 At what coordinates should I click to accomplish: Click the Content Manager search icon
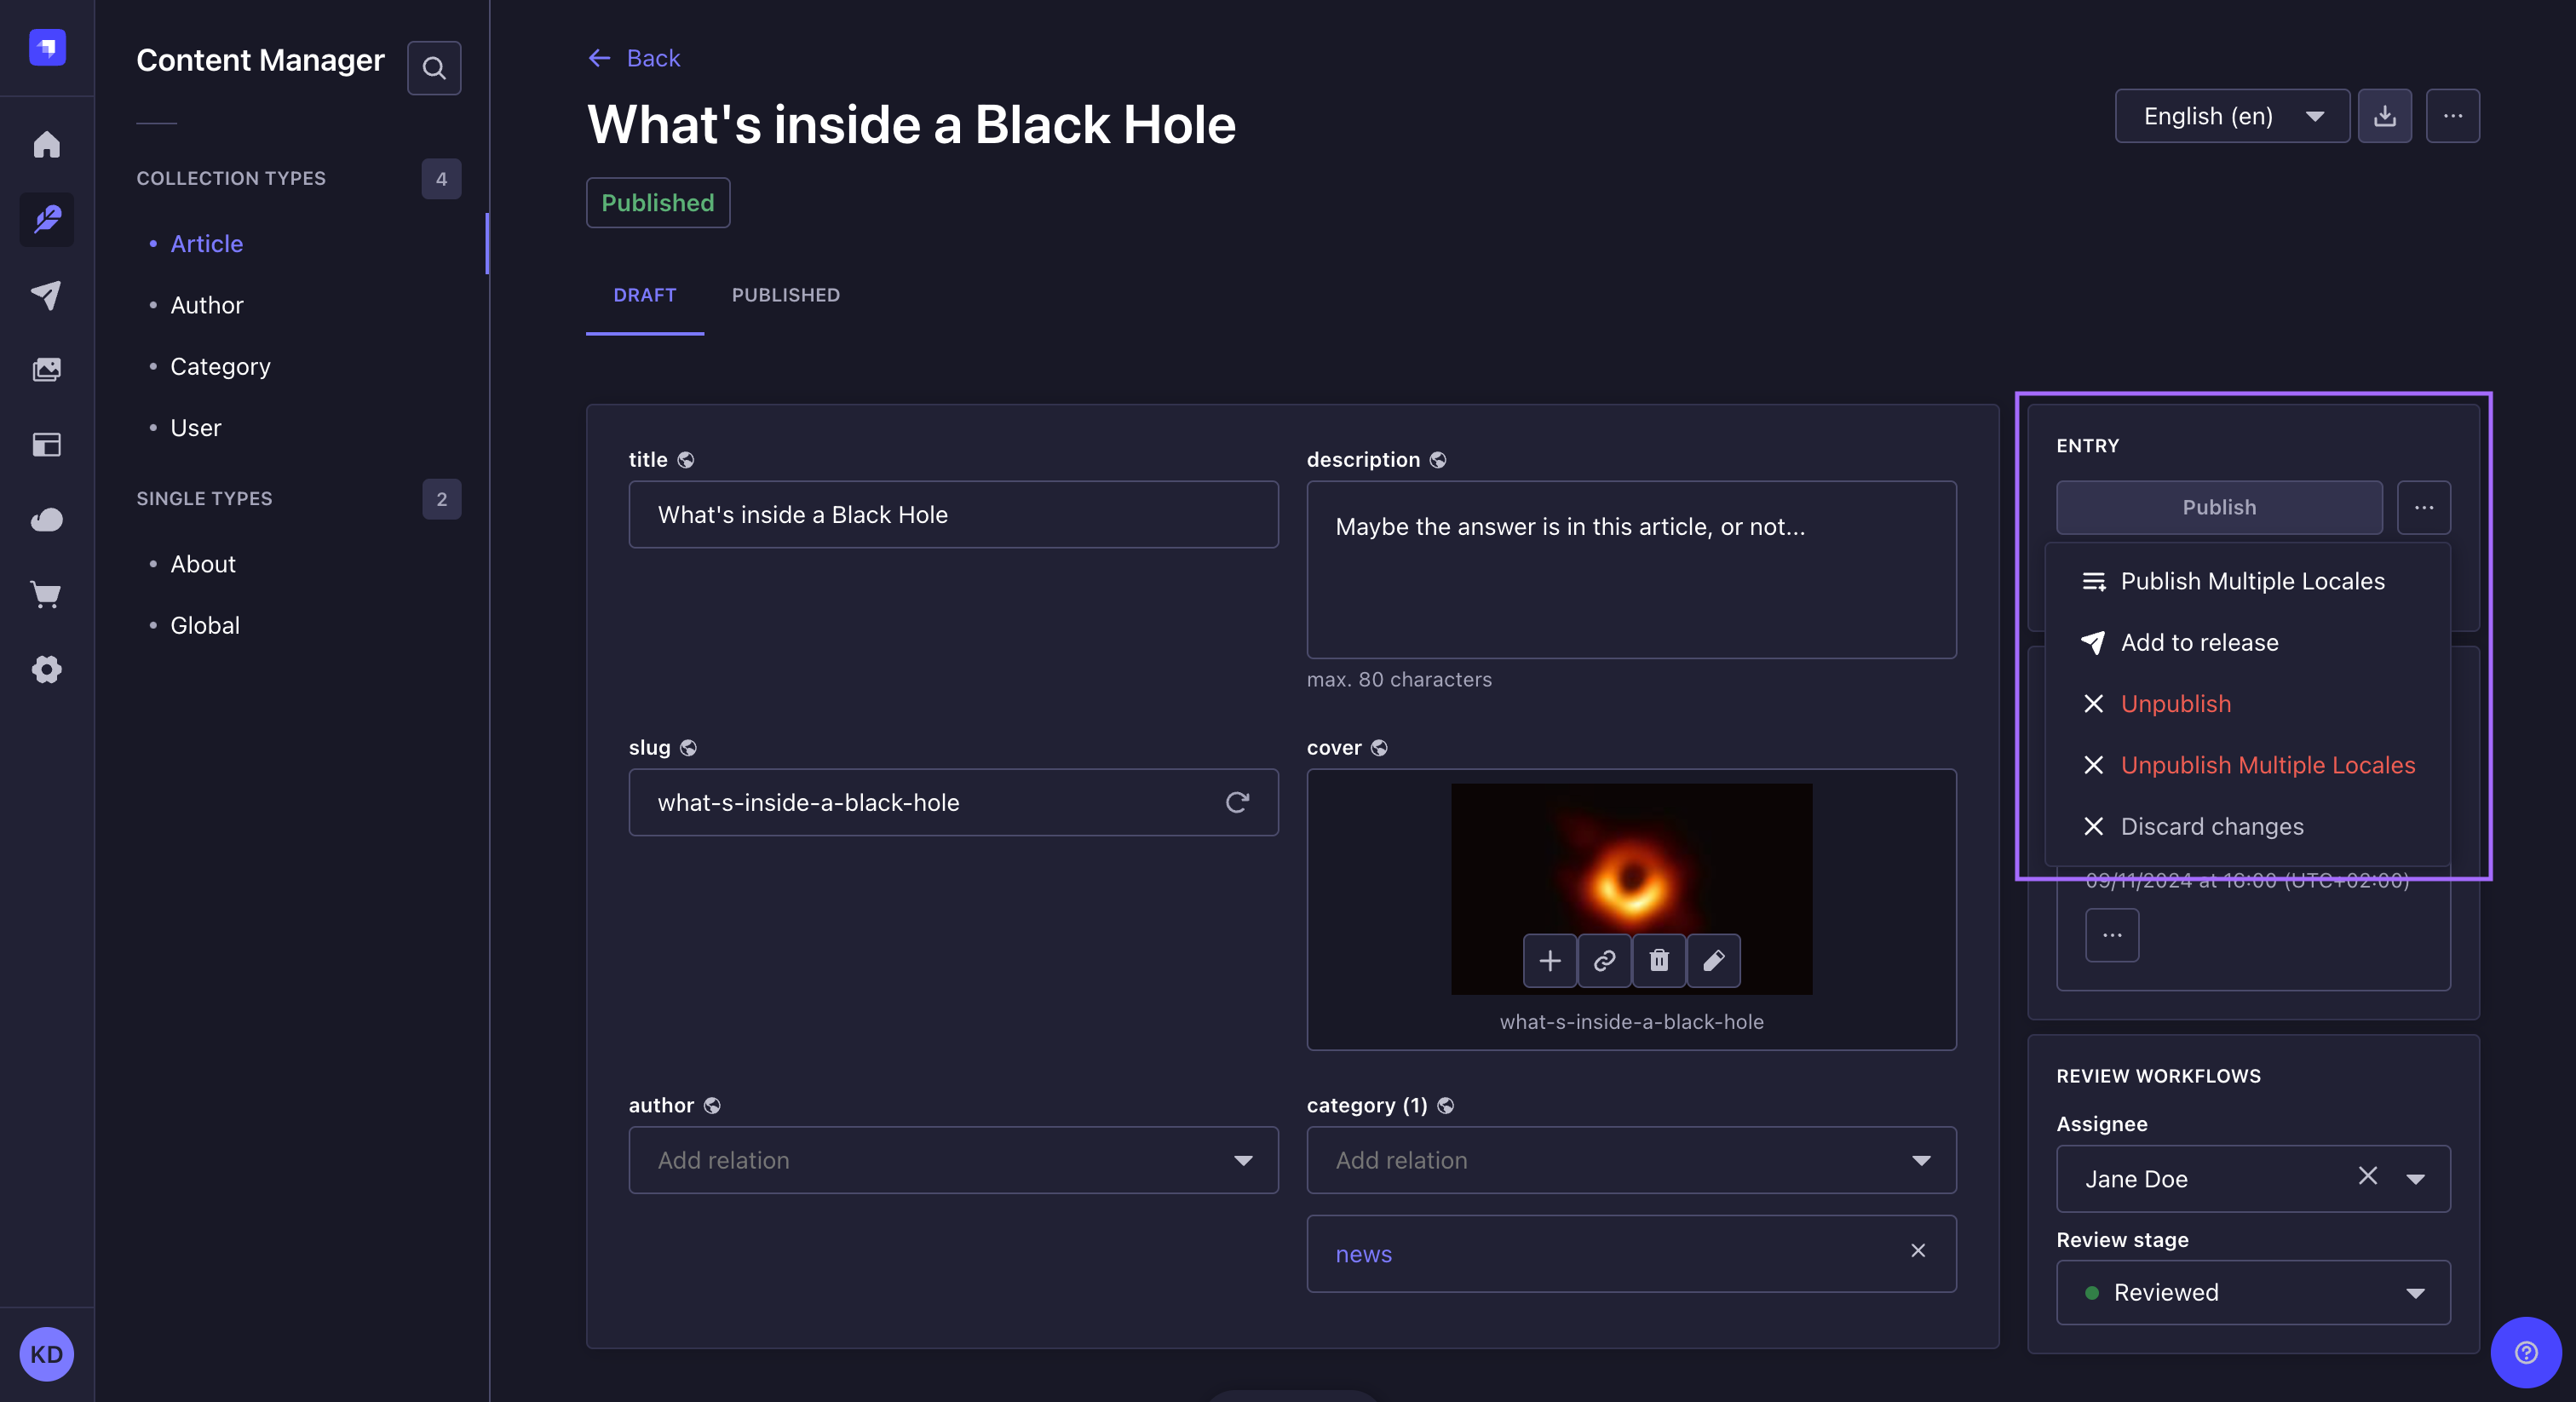433,68
